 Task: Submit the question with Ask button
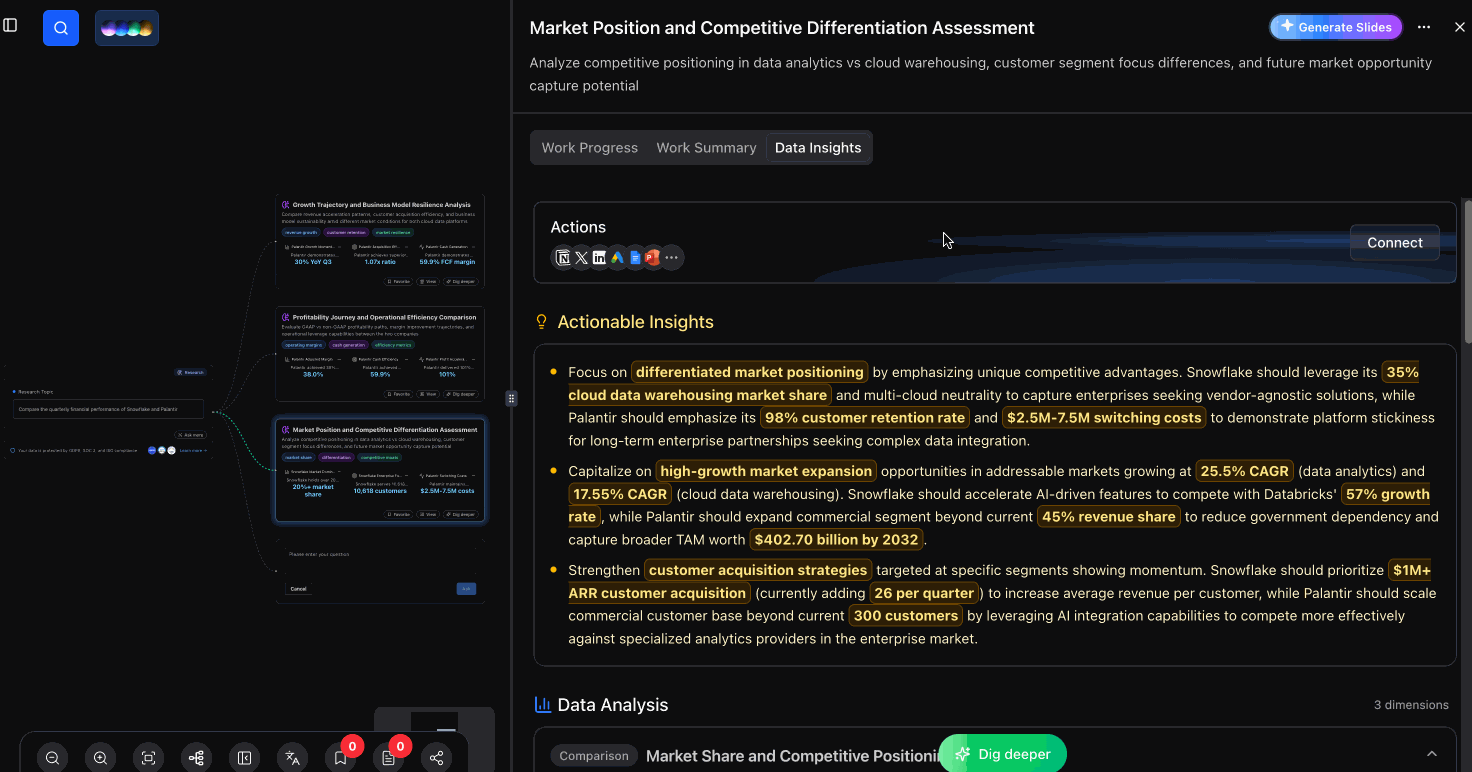tap(466, 589)
